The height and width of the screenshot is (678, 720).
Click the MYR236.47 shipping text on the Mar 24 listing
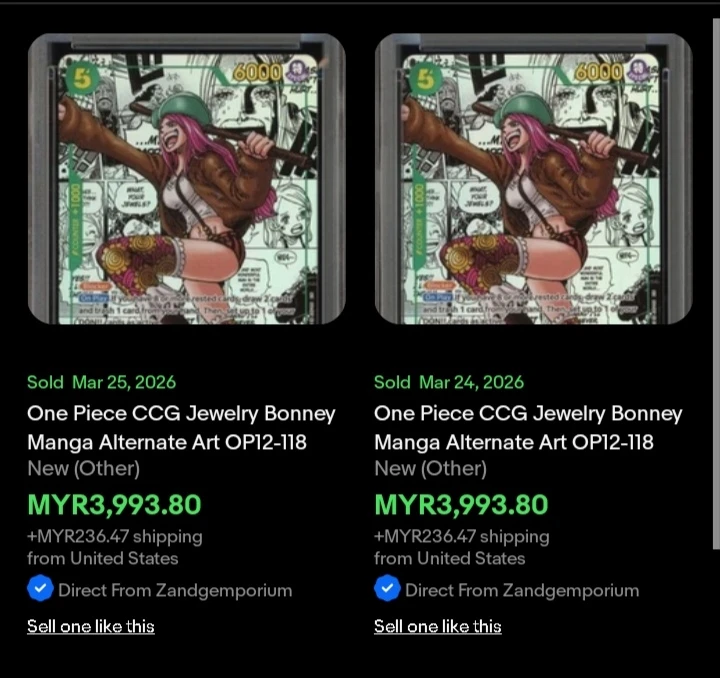pos(461,536)
